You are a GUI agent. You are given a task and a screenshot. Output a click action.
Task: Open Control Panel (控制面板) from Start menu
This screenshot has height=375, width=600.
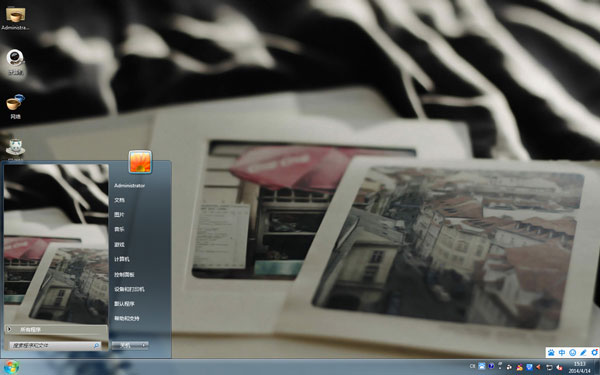[x=124, y=274]
